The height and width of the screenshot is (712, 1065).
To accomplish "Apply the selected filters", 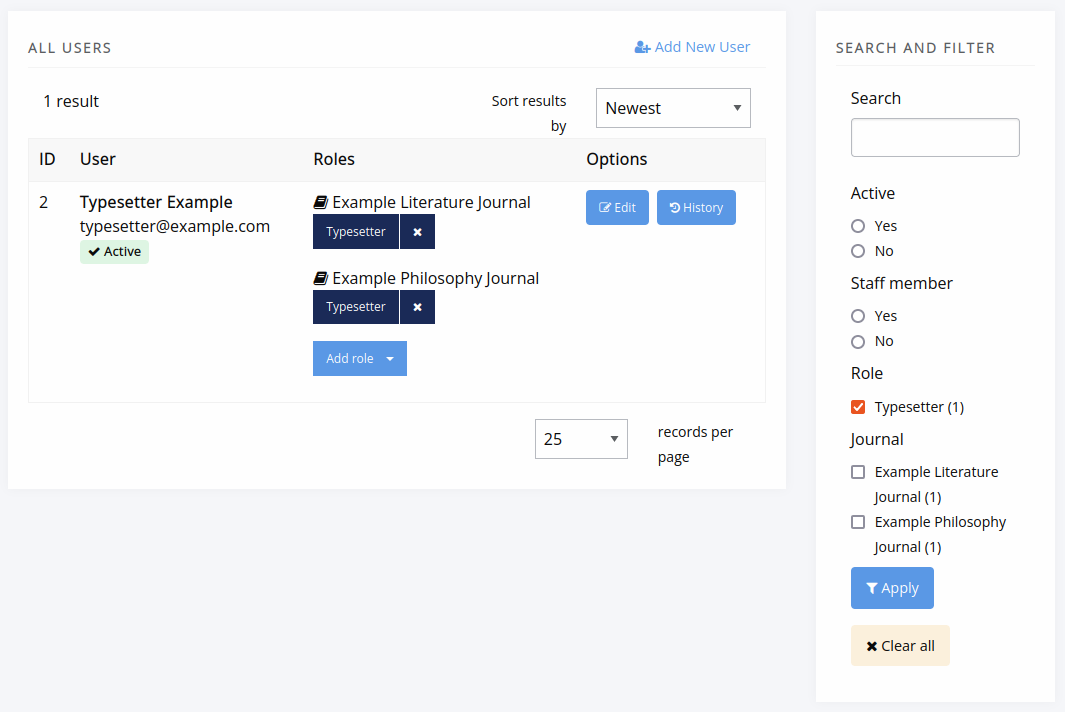I will (x=892, y=588).
